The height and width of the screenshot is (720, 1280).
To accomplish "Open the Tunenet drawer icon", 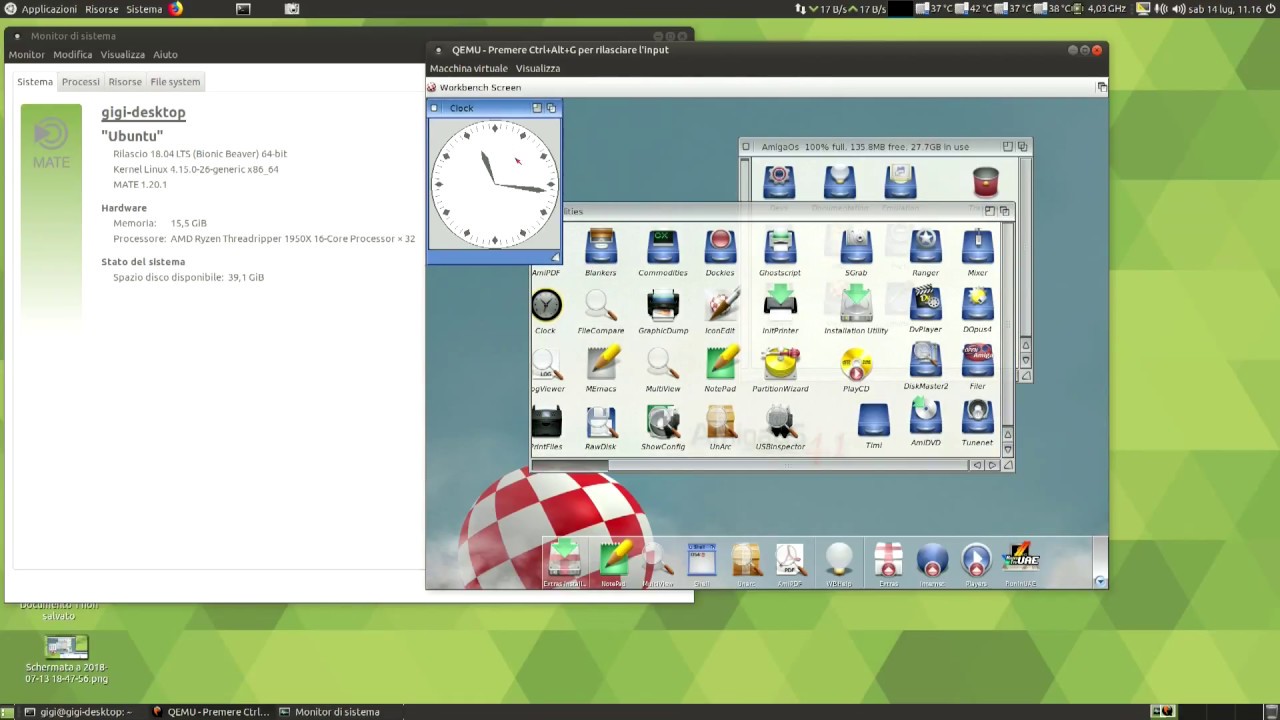I will point(977,417).
